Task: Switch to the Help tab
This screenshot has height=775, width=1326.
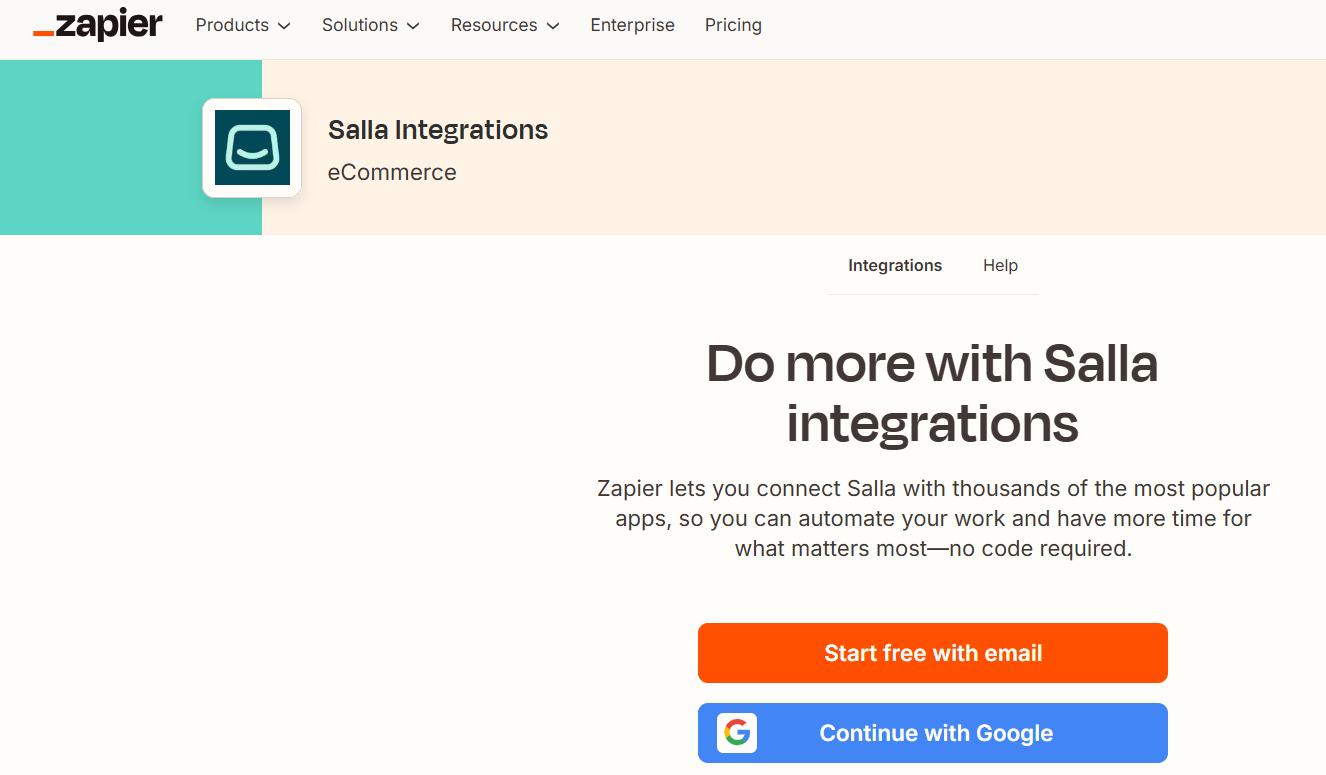Action: coord(1000,265)
